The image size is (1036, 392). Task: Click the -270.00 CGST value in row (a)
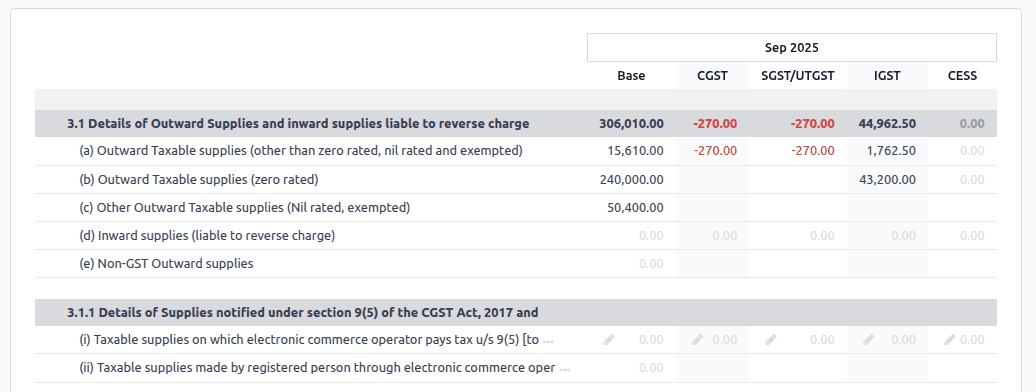coord(715,151)
